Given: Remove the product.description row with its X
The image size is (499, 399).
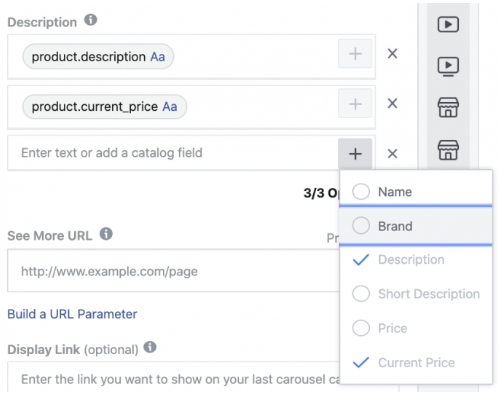Looking at the screenshot, I should point(392,53).
